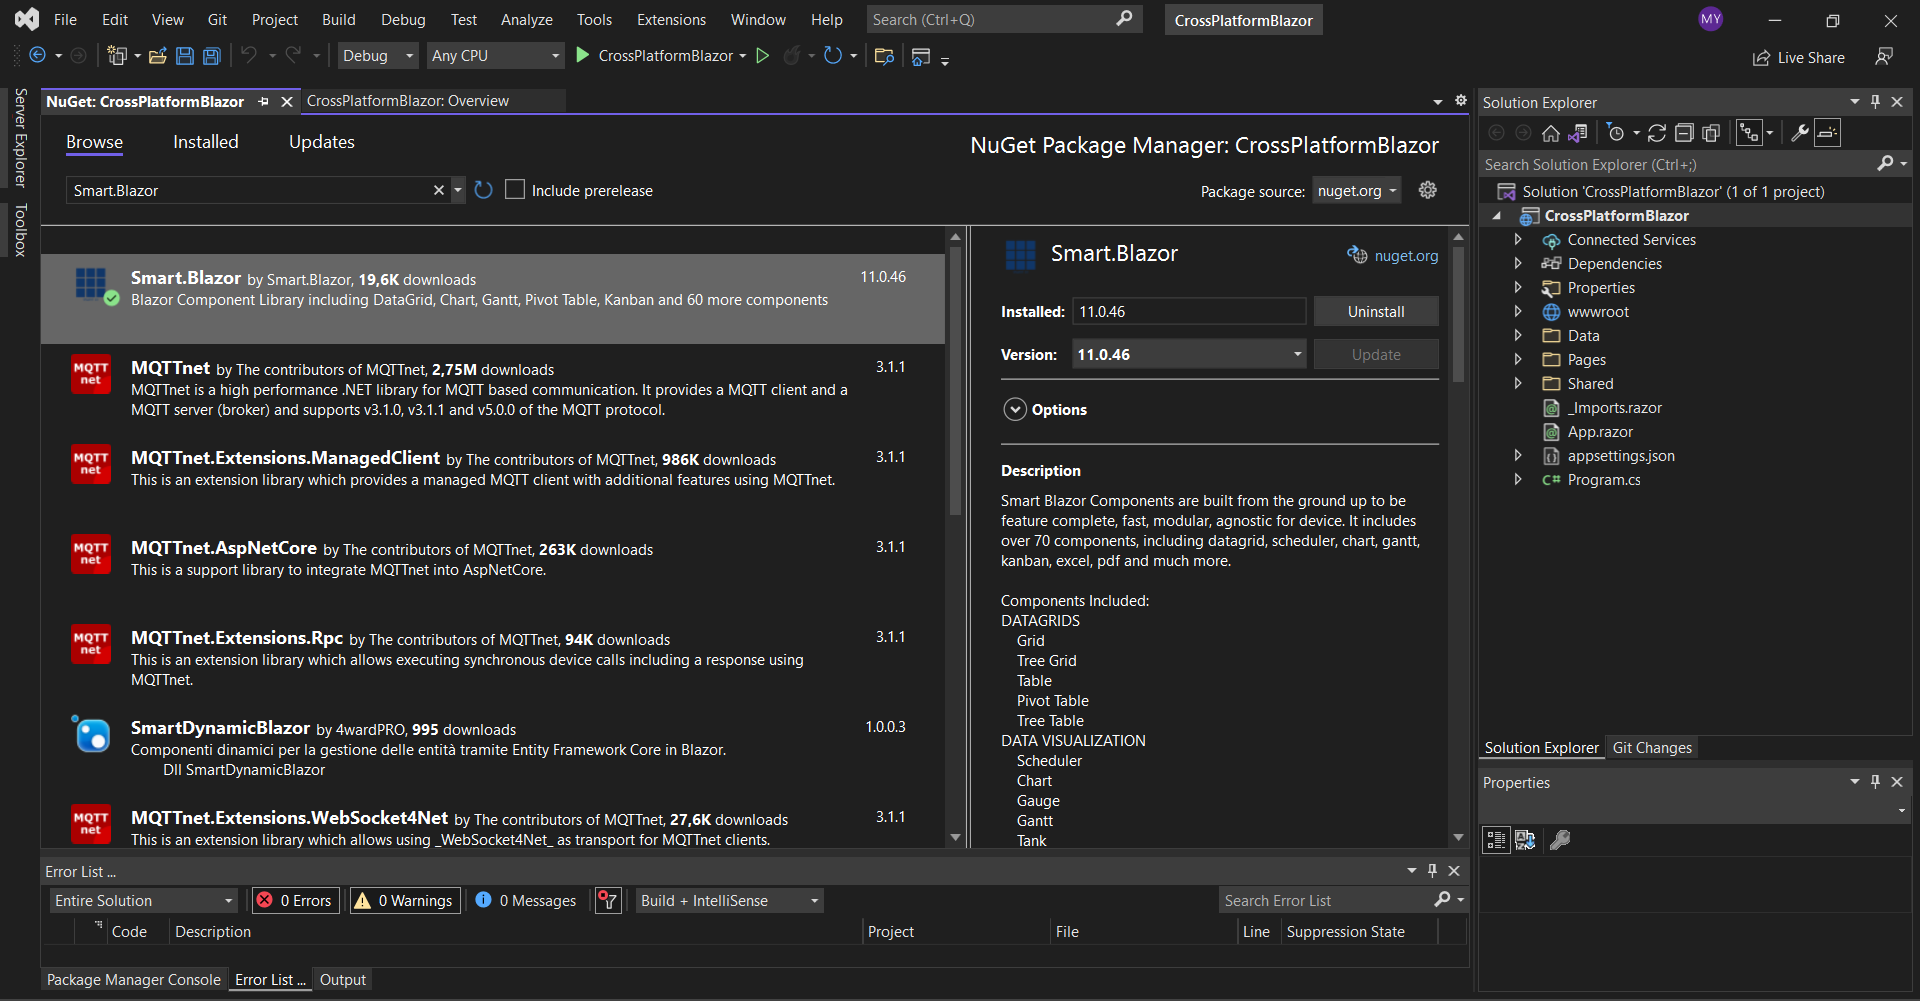Open the Git menu

coord(217,19)
